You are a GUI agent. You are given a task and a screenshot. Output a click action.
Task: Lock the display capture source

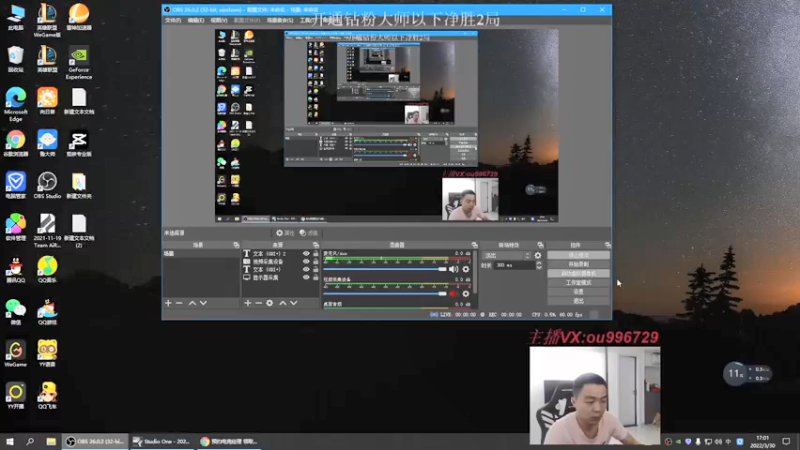[x=315, y=278]
